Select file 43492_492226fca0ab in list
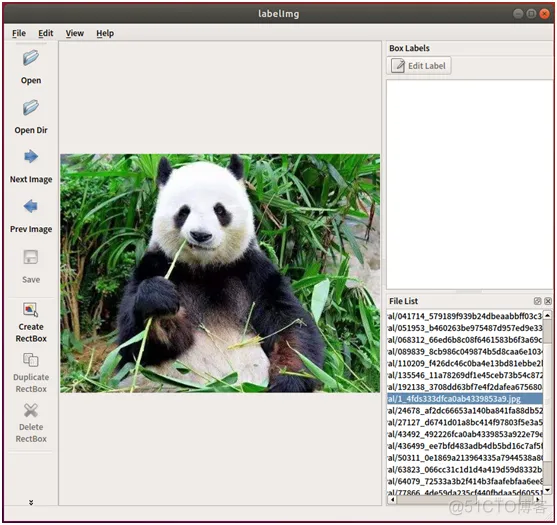The width and height of the screenshot is (557, 525). tap(465, 434)
